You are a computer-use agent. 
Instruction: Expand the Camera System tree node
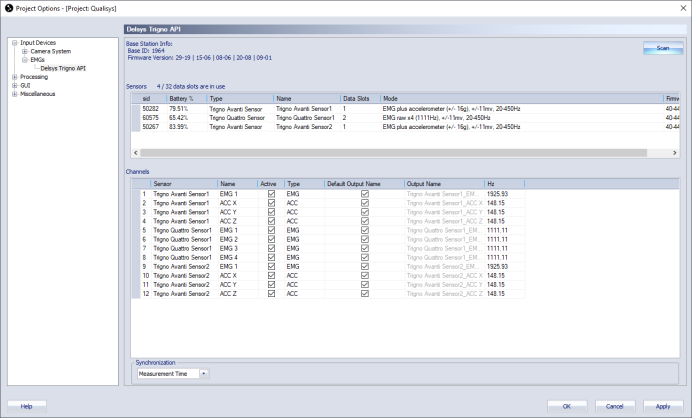pos(25,51)
